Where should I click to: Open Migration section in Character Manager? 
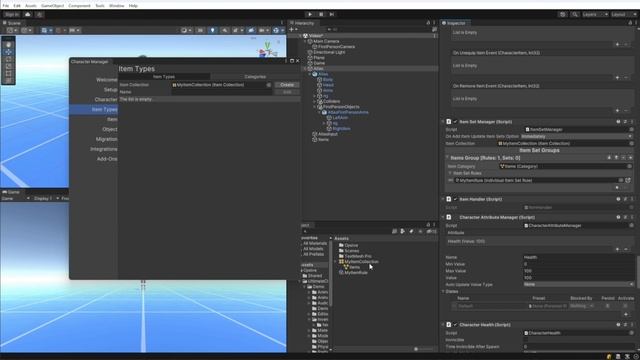106,139
